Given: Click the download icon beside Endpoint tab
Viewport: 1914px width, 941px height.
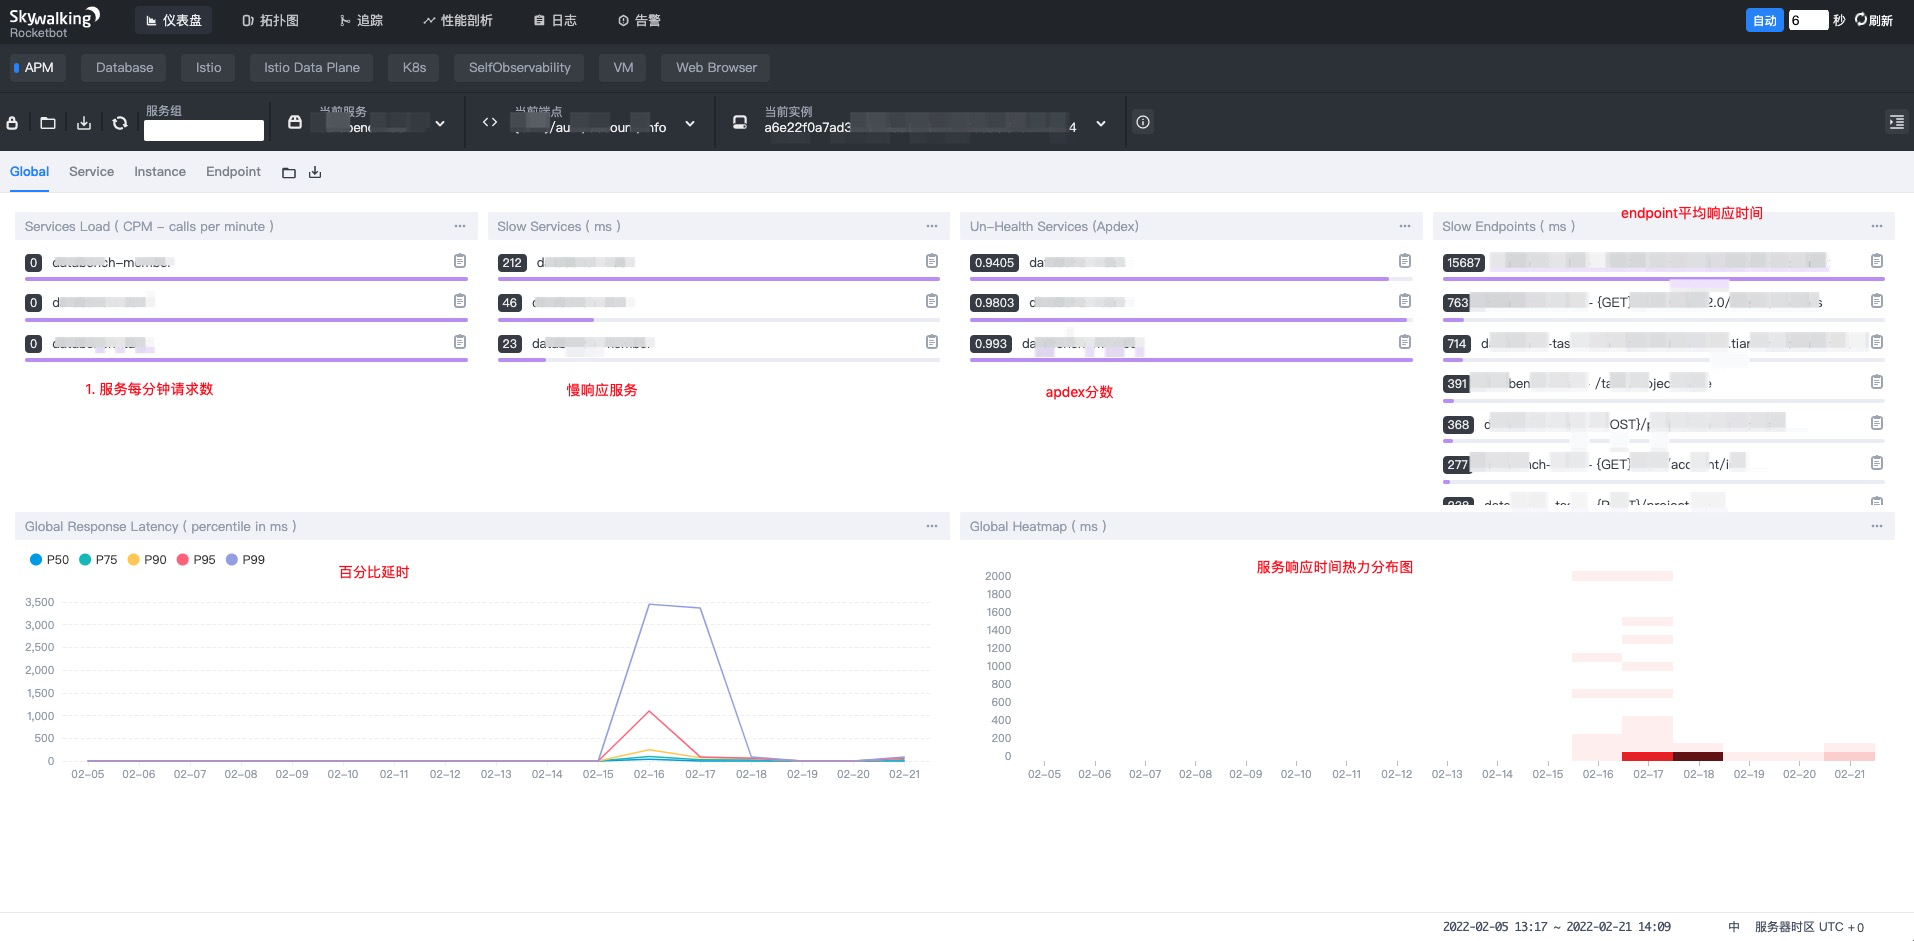Looking at the screenshot, I should [315, 173].
